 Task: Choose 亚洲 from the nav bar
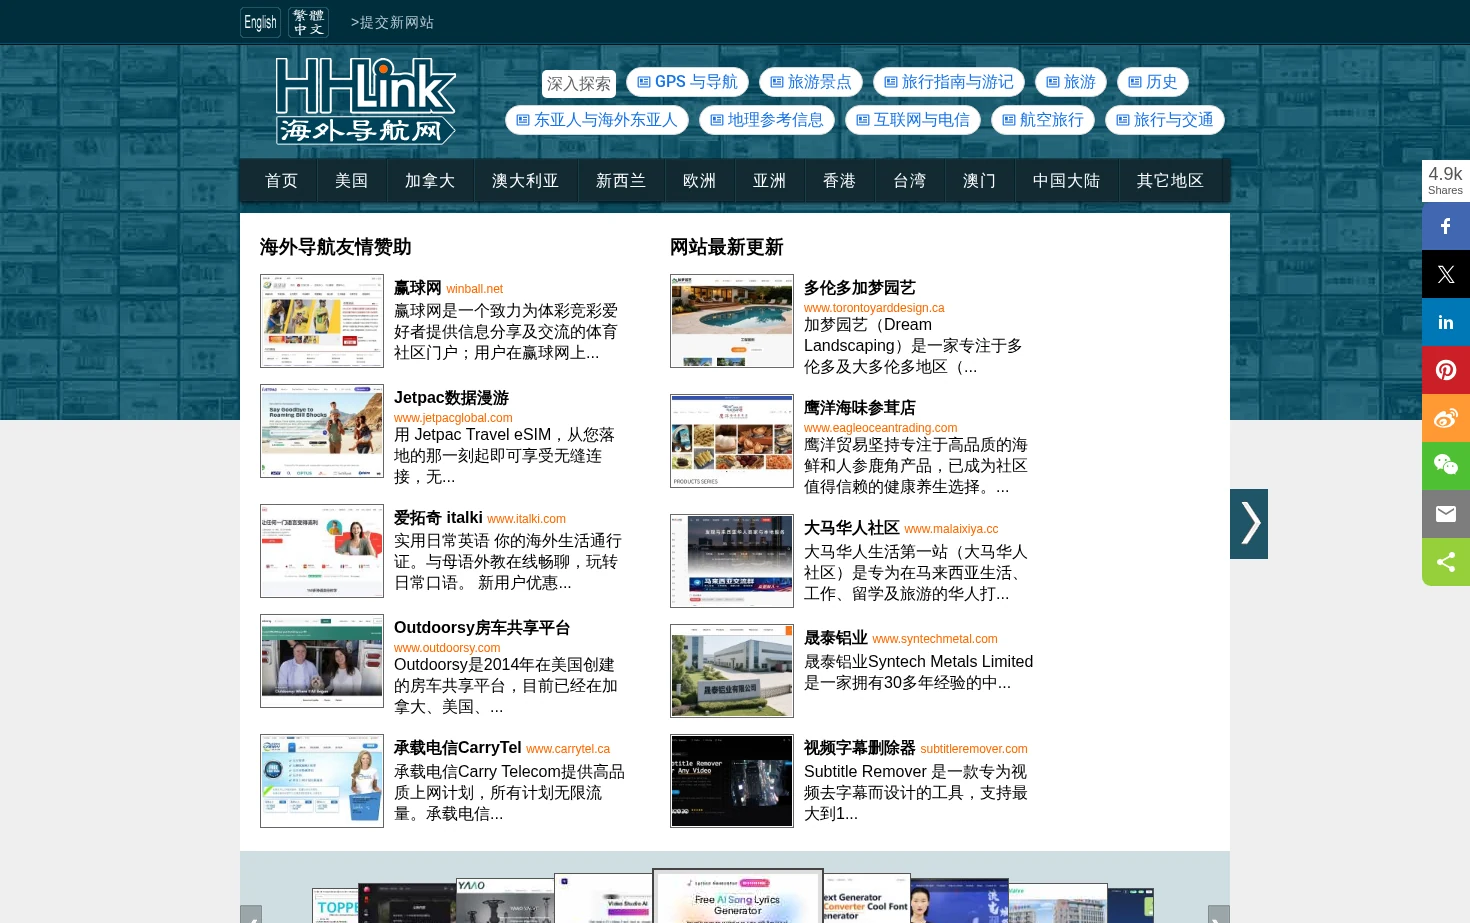coord(769,181)
